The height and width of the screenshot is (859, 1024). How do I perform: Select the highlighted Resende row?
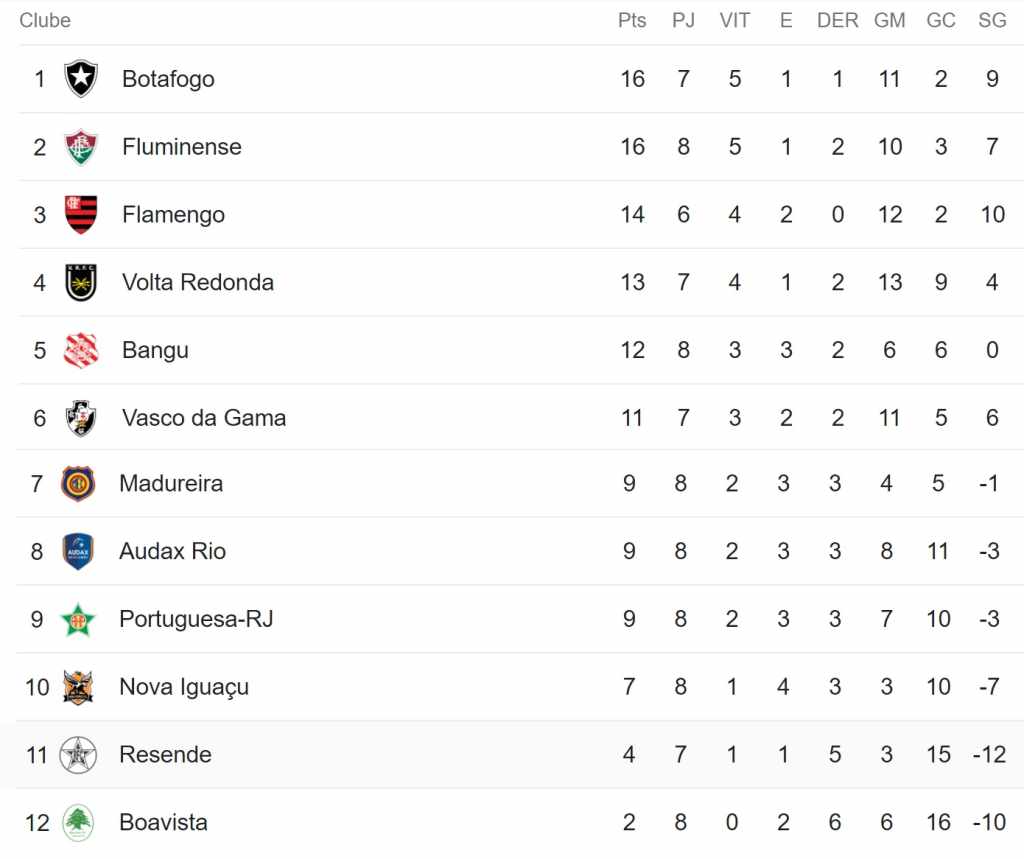click(x=512, y=754)
